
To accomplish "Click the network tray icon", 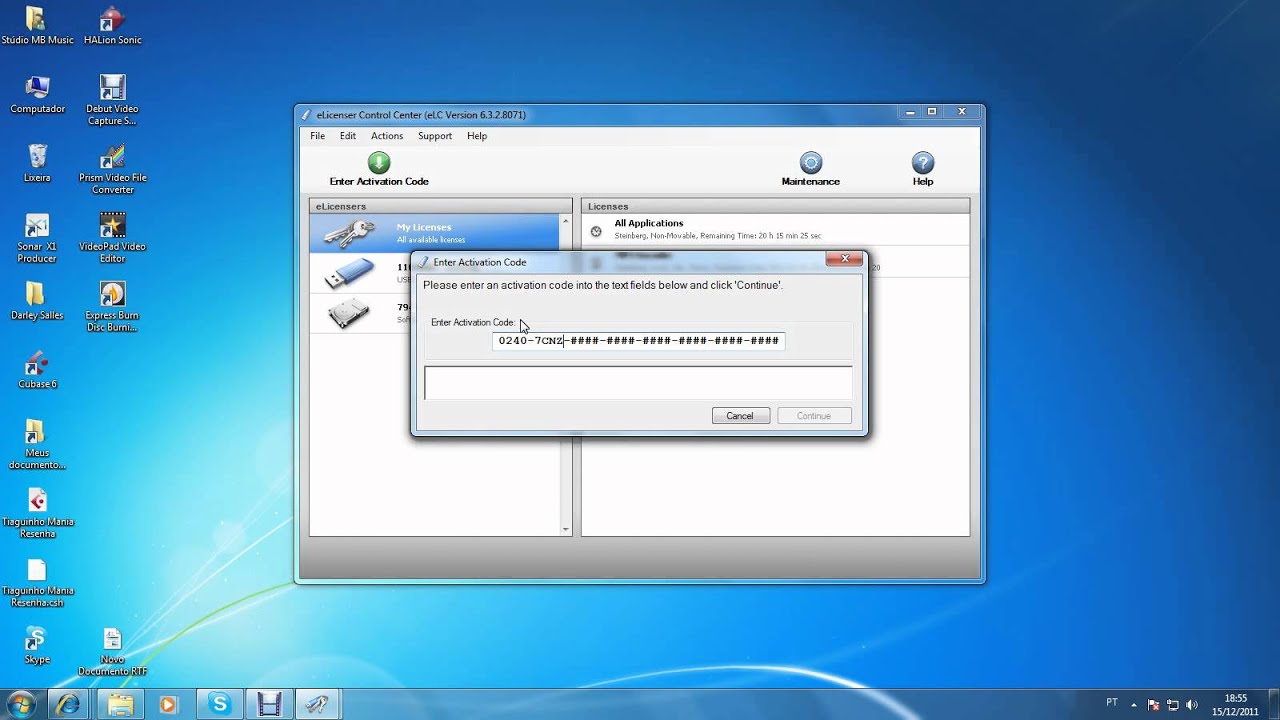I will 1173,704.
